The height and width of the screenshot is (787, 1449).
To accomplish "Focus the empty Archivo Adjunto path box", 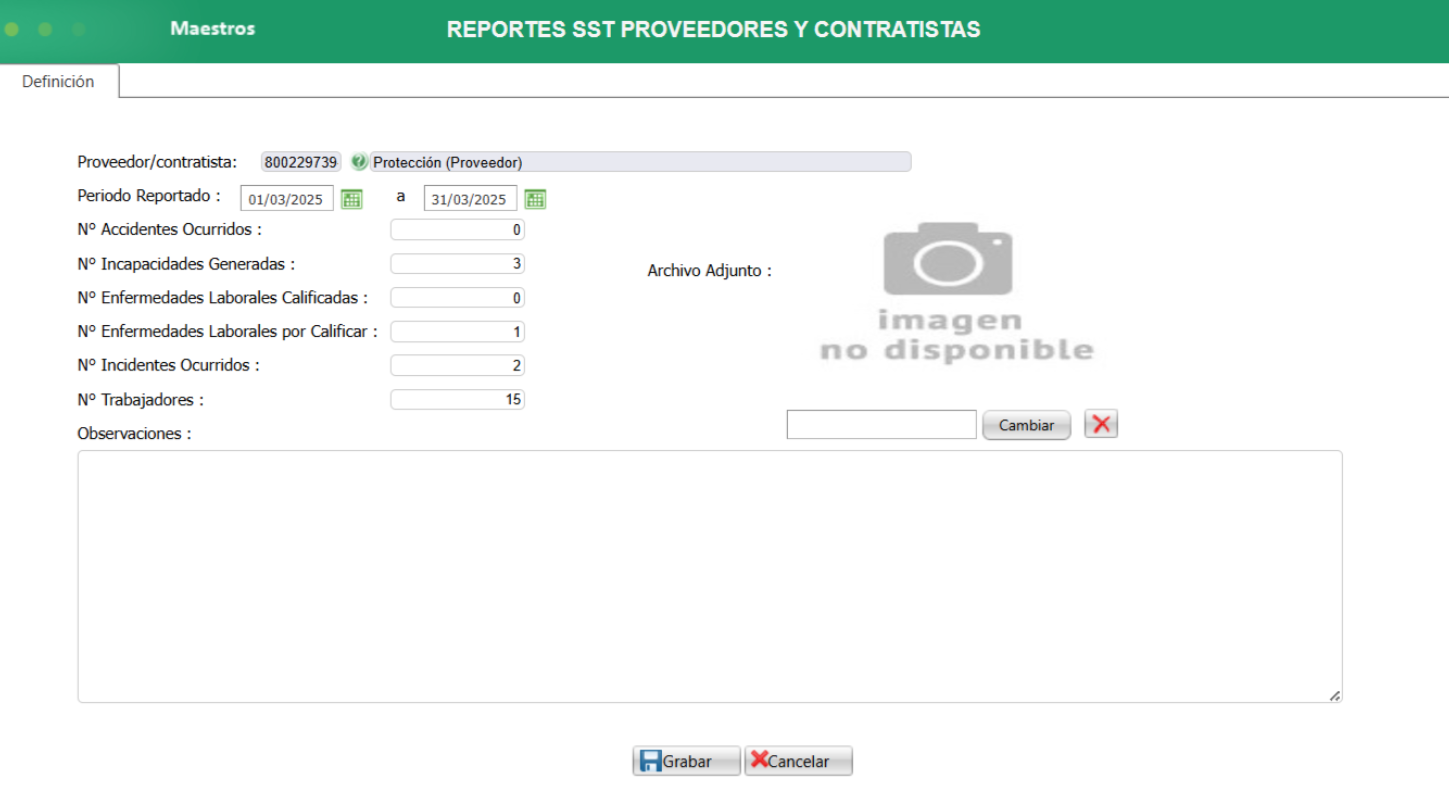I will pos(880,424).
